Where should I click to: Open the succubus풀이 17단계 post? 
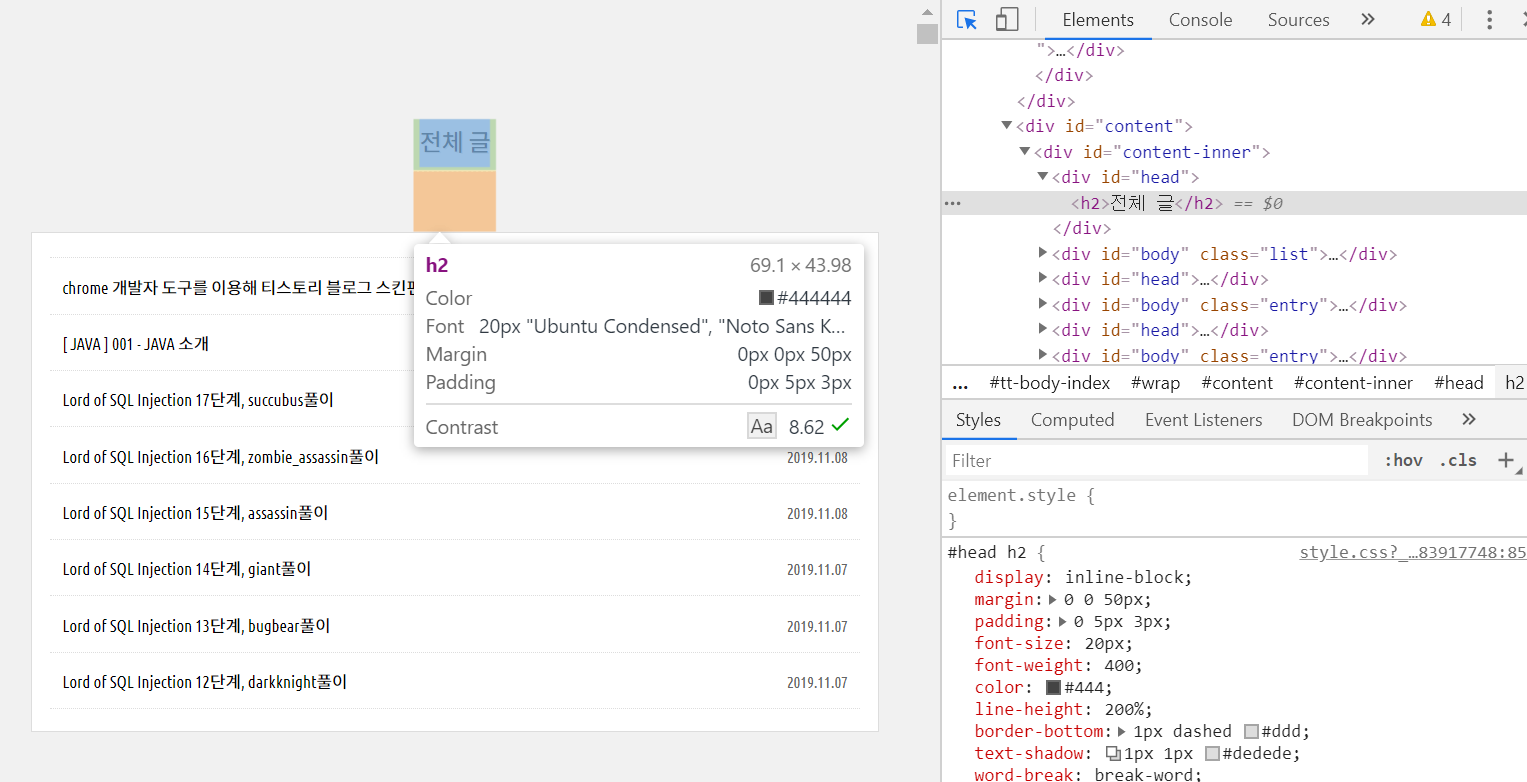197,400
